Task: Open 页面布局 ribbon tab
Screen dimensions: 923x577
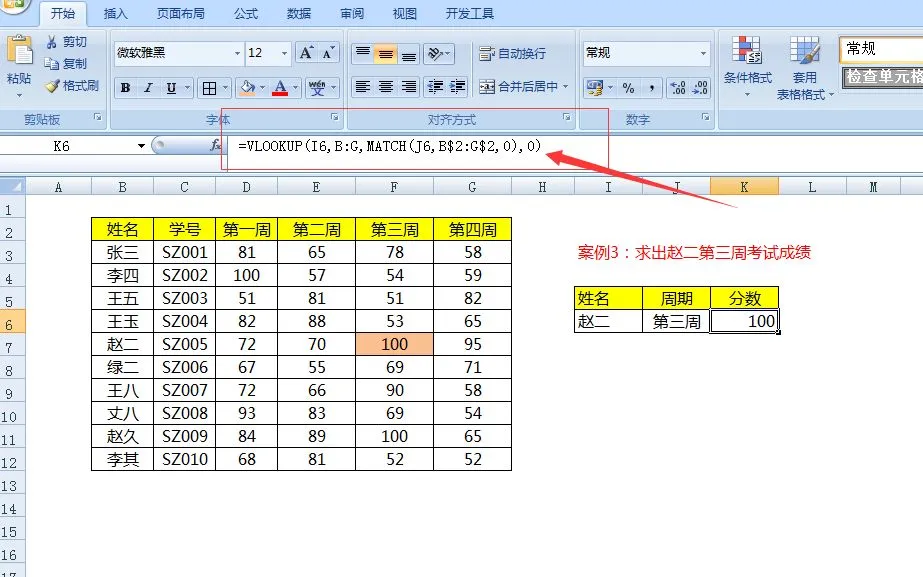Action: pos(181,14)
